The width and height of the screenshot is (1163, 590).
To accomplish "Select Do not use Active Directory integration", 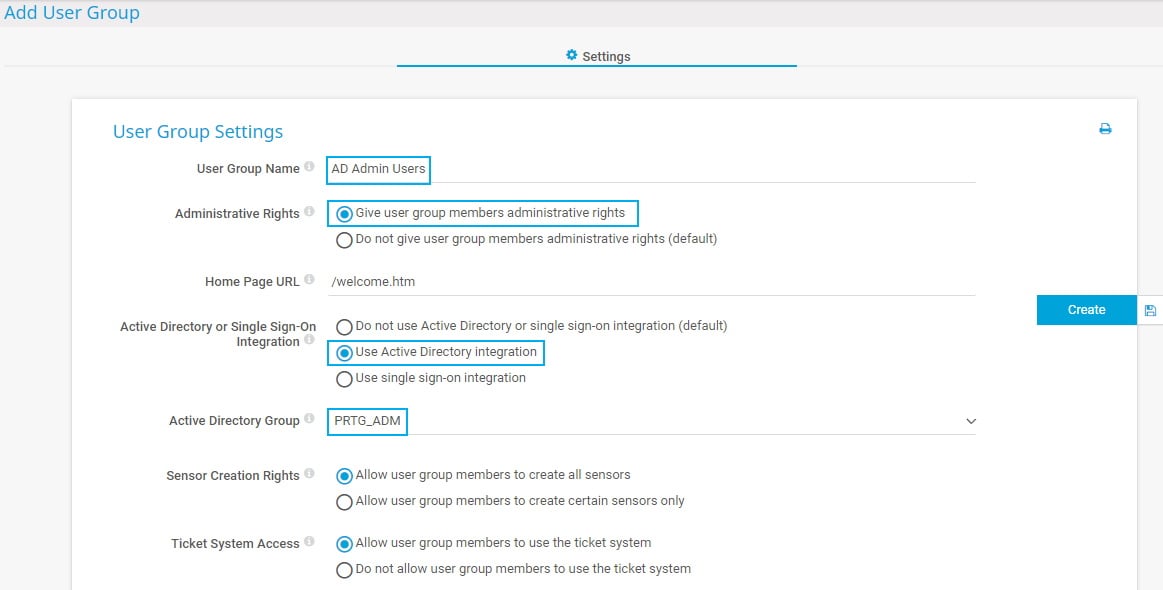I will click(345, 327).
